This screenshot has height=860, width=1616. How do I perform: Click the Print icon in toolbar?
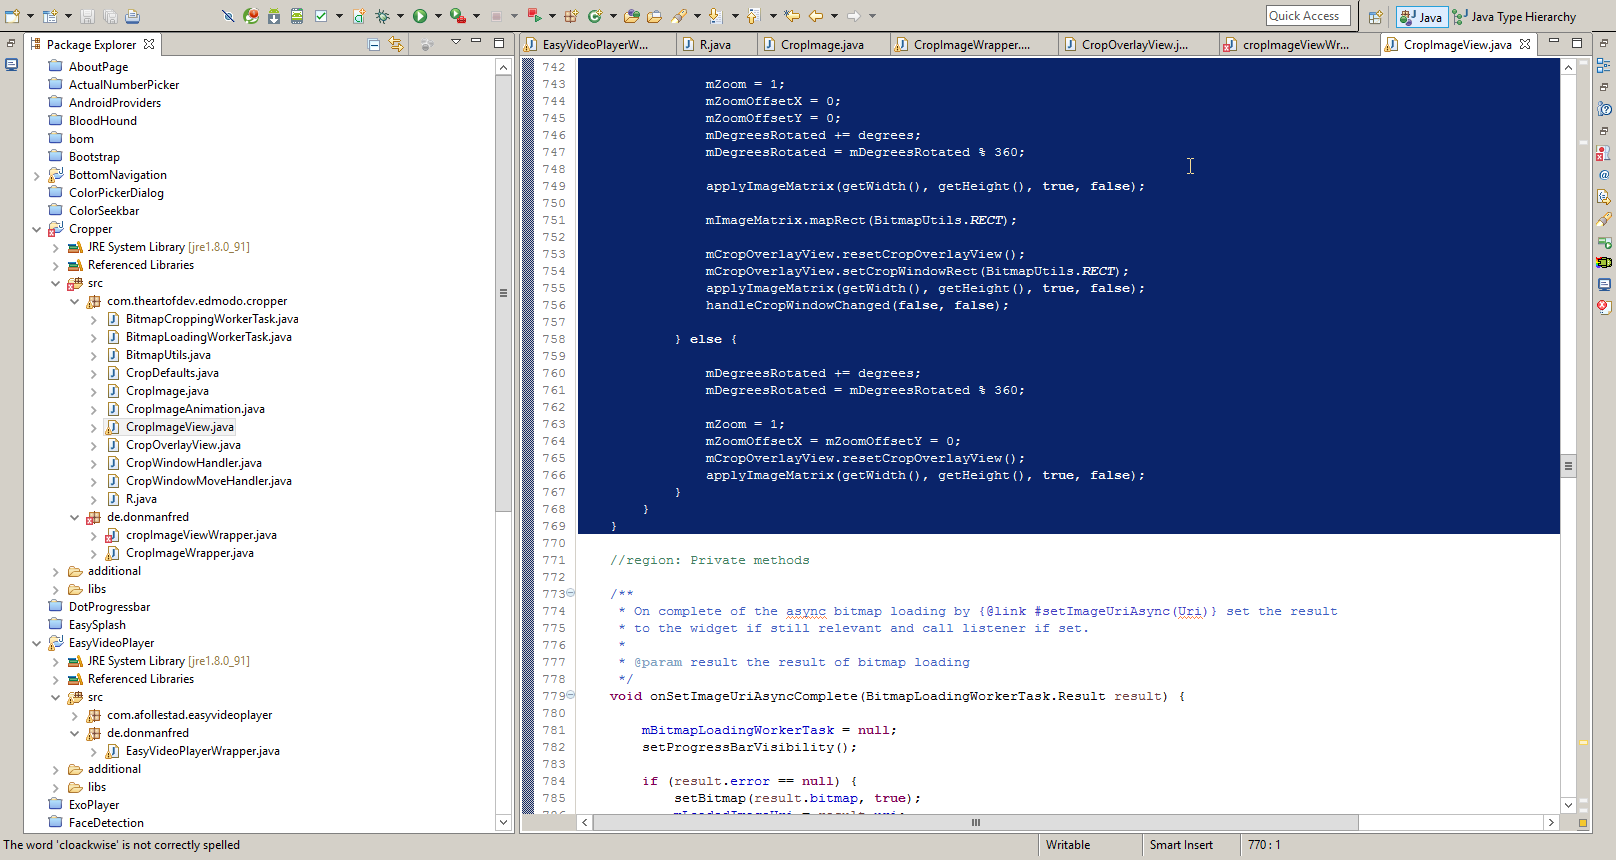(132, 16)
